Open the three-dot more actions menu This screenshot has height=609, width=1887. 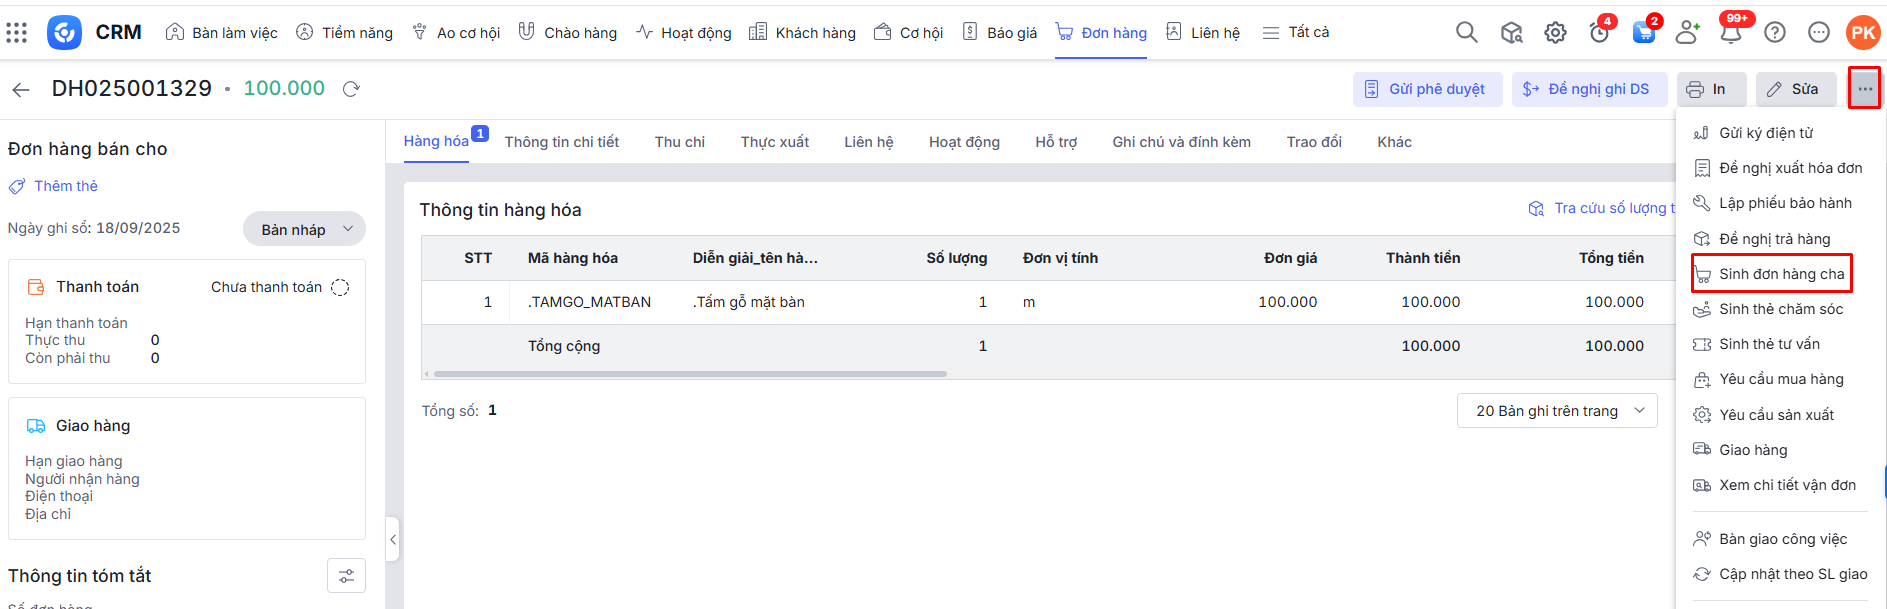[1865, 89]
